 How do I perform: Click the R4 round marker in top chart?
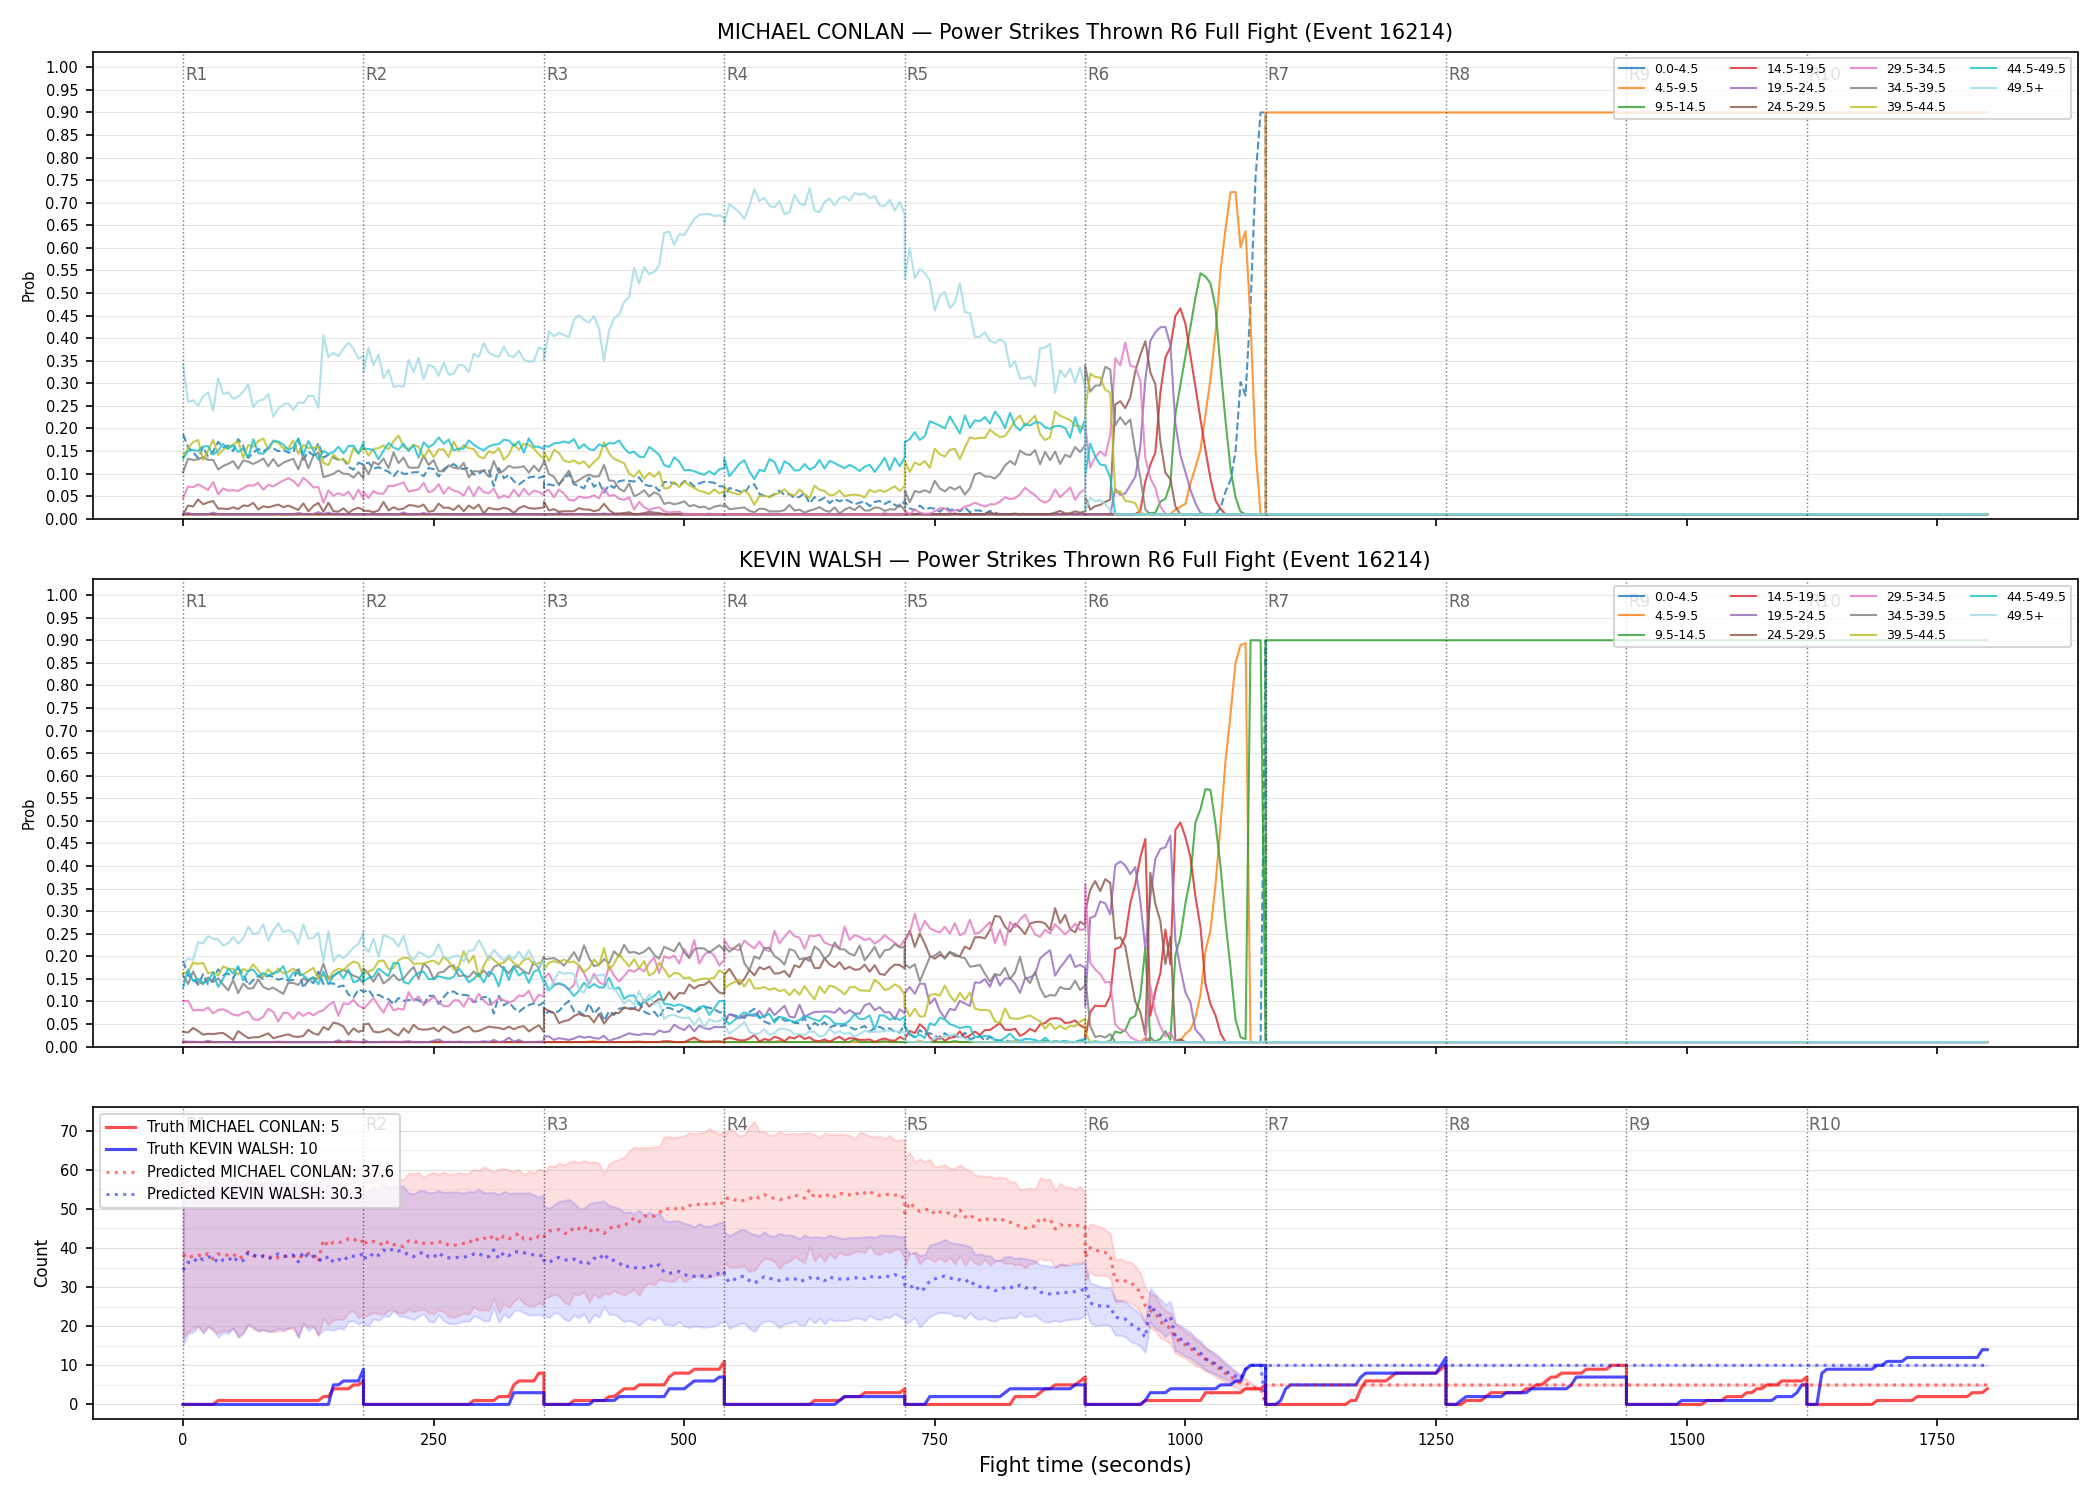[x=737, y=74]
